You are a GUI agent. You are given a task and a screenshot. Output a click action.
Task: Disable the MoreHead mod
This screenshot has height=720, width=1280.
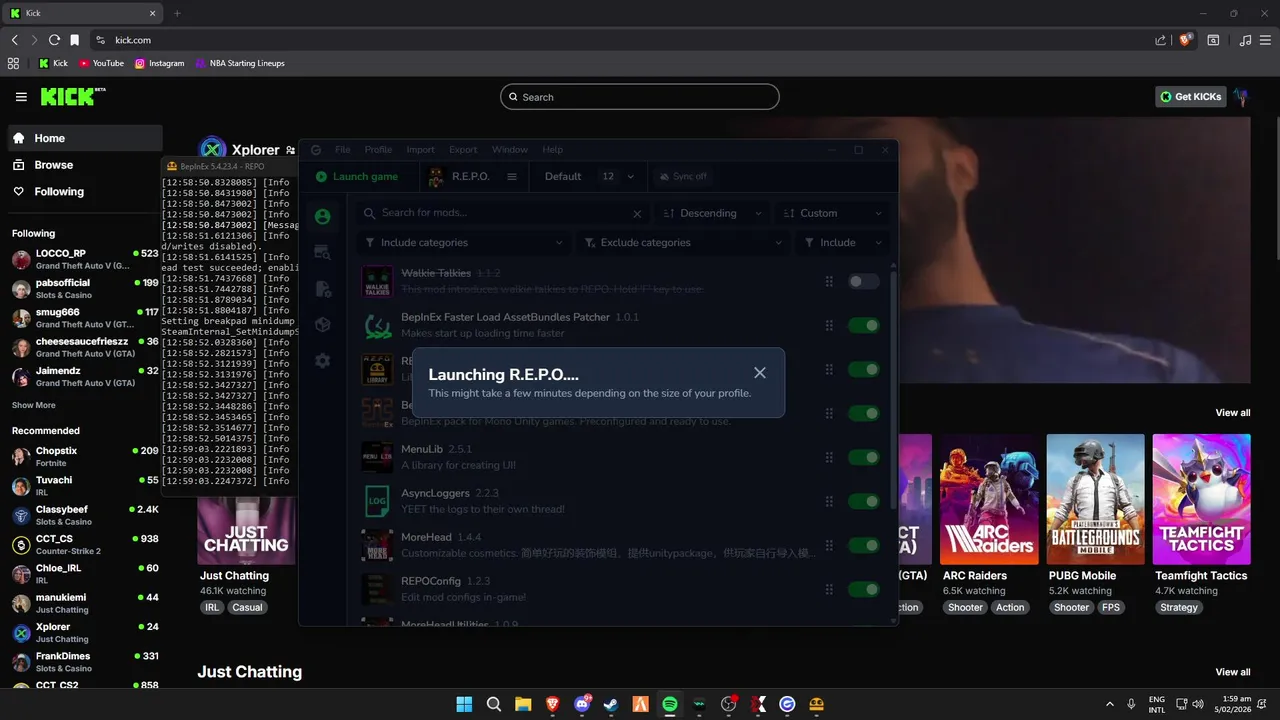coord(863,545)
